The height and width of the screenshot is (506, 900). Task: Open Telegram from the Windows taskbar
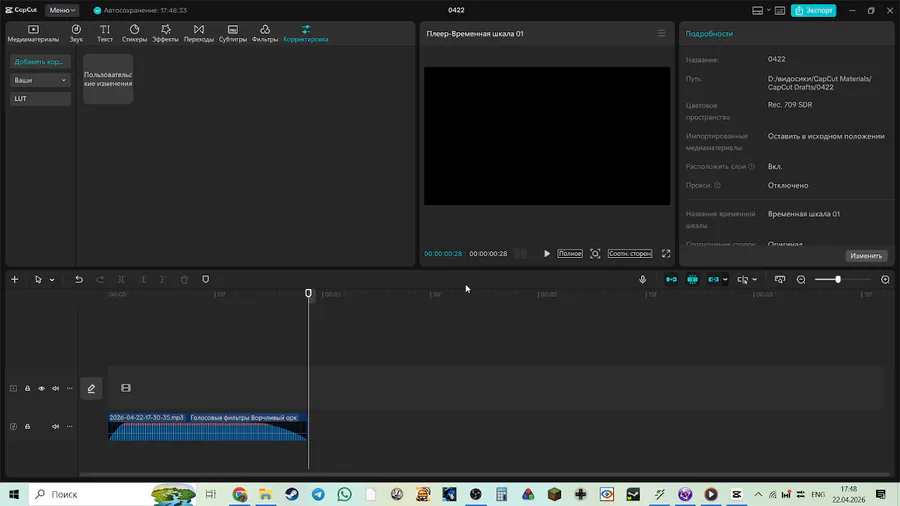(318, 494)
